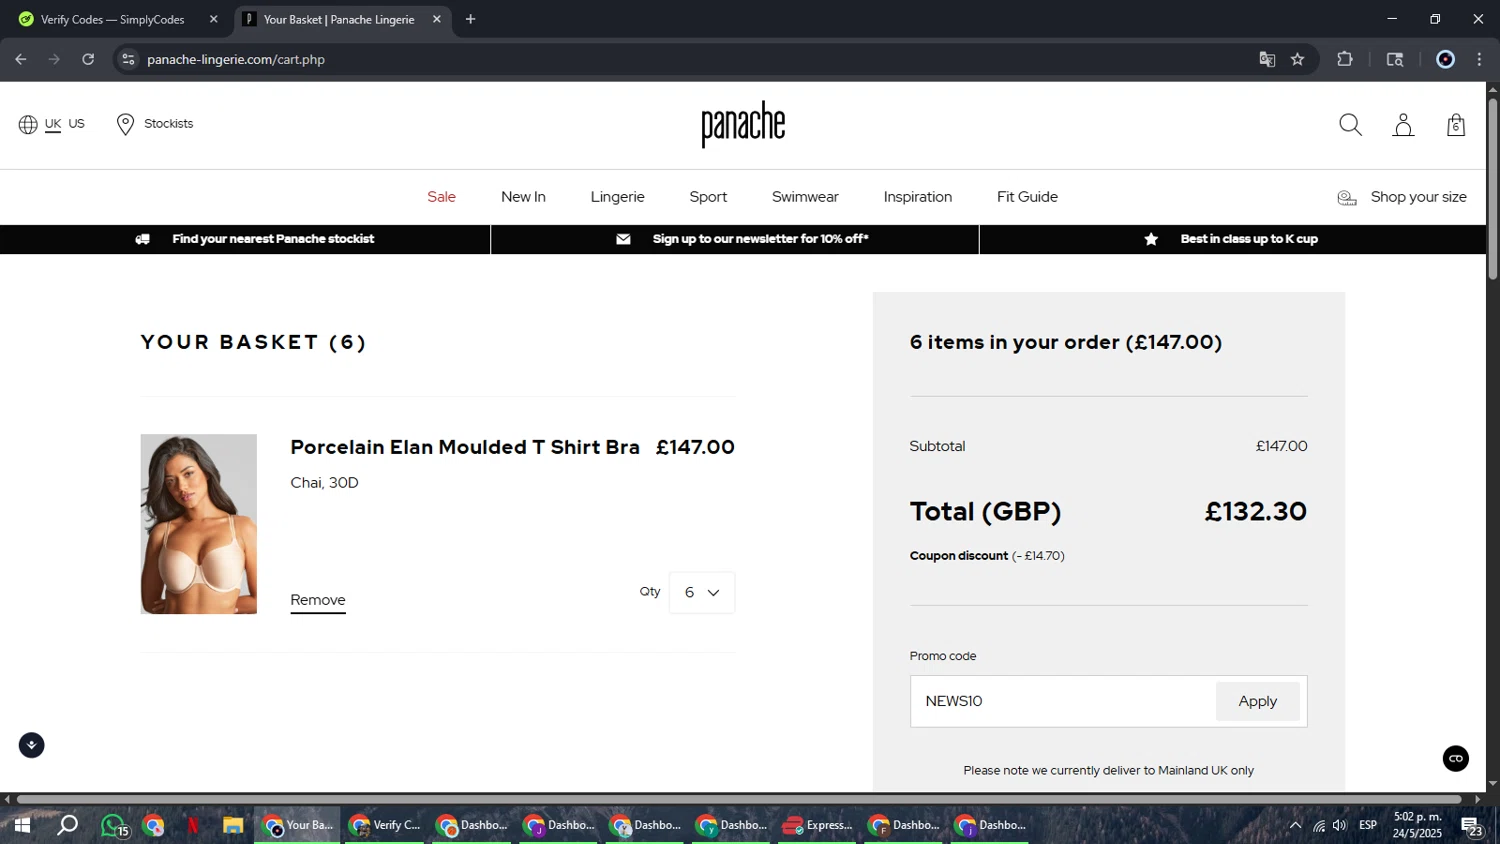Click the Total (GBP) £132.30 amount
This screenshot has height=844, width=1500.
1256,512
